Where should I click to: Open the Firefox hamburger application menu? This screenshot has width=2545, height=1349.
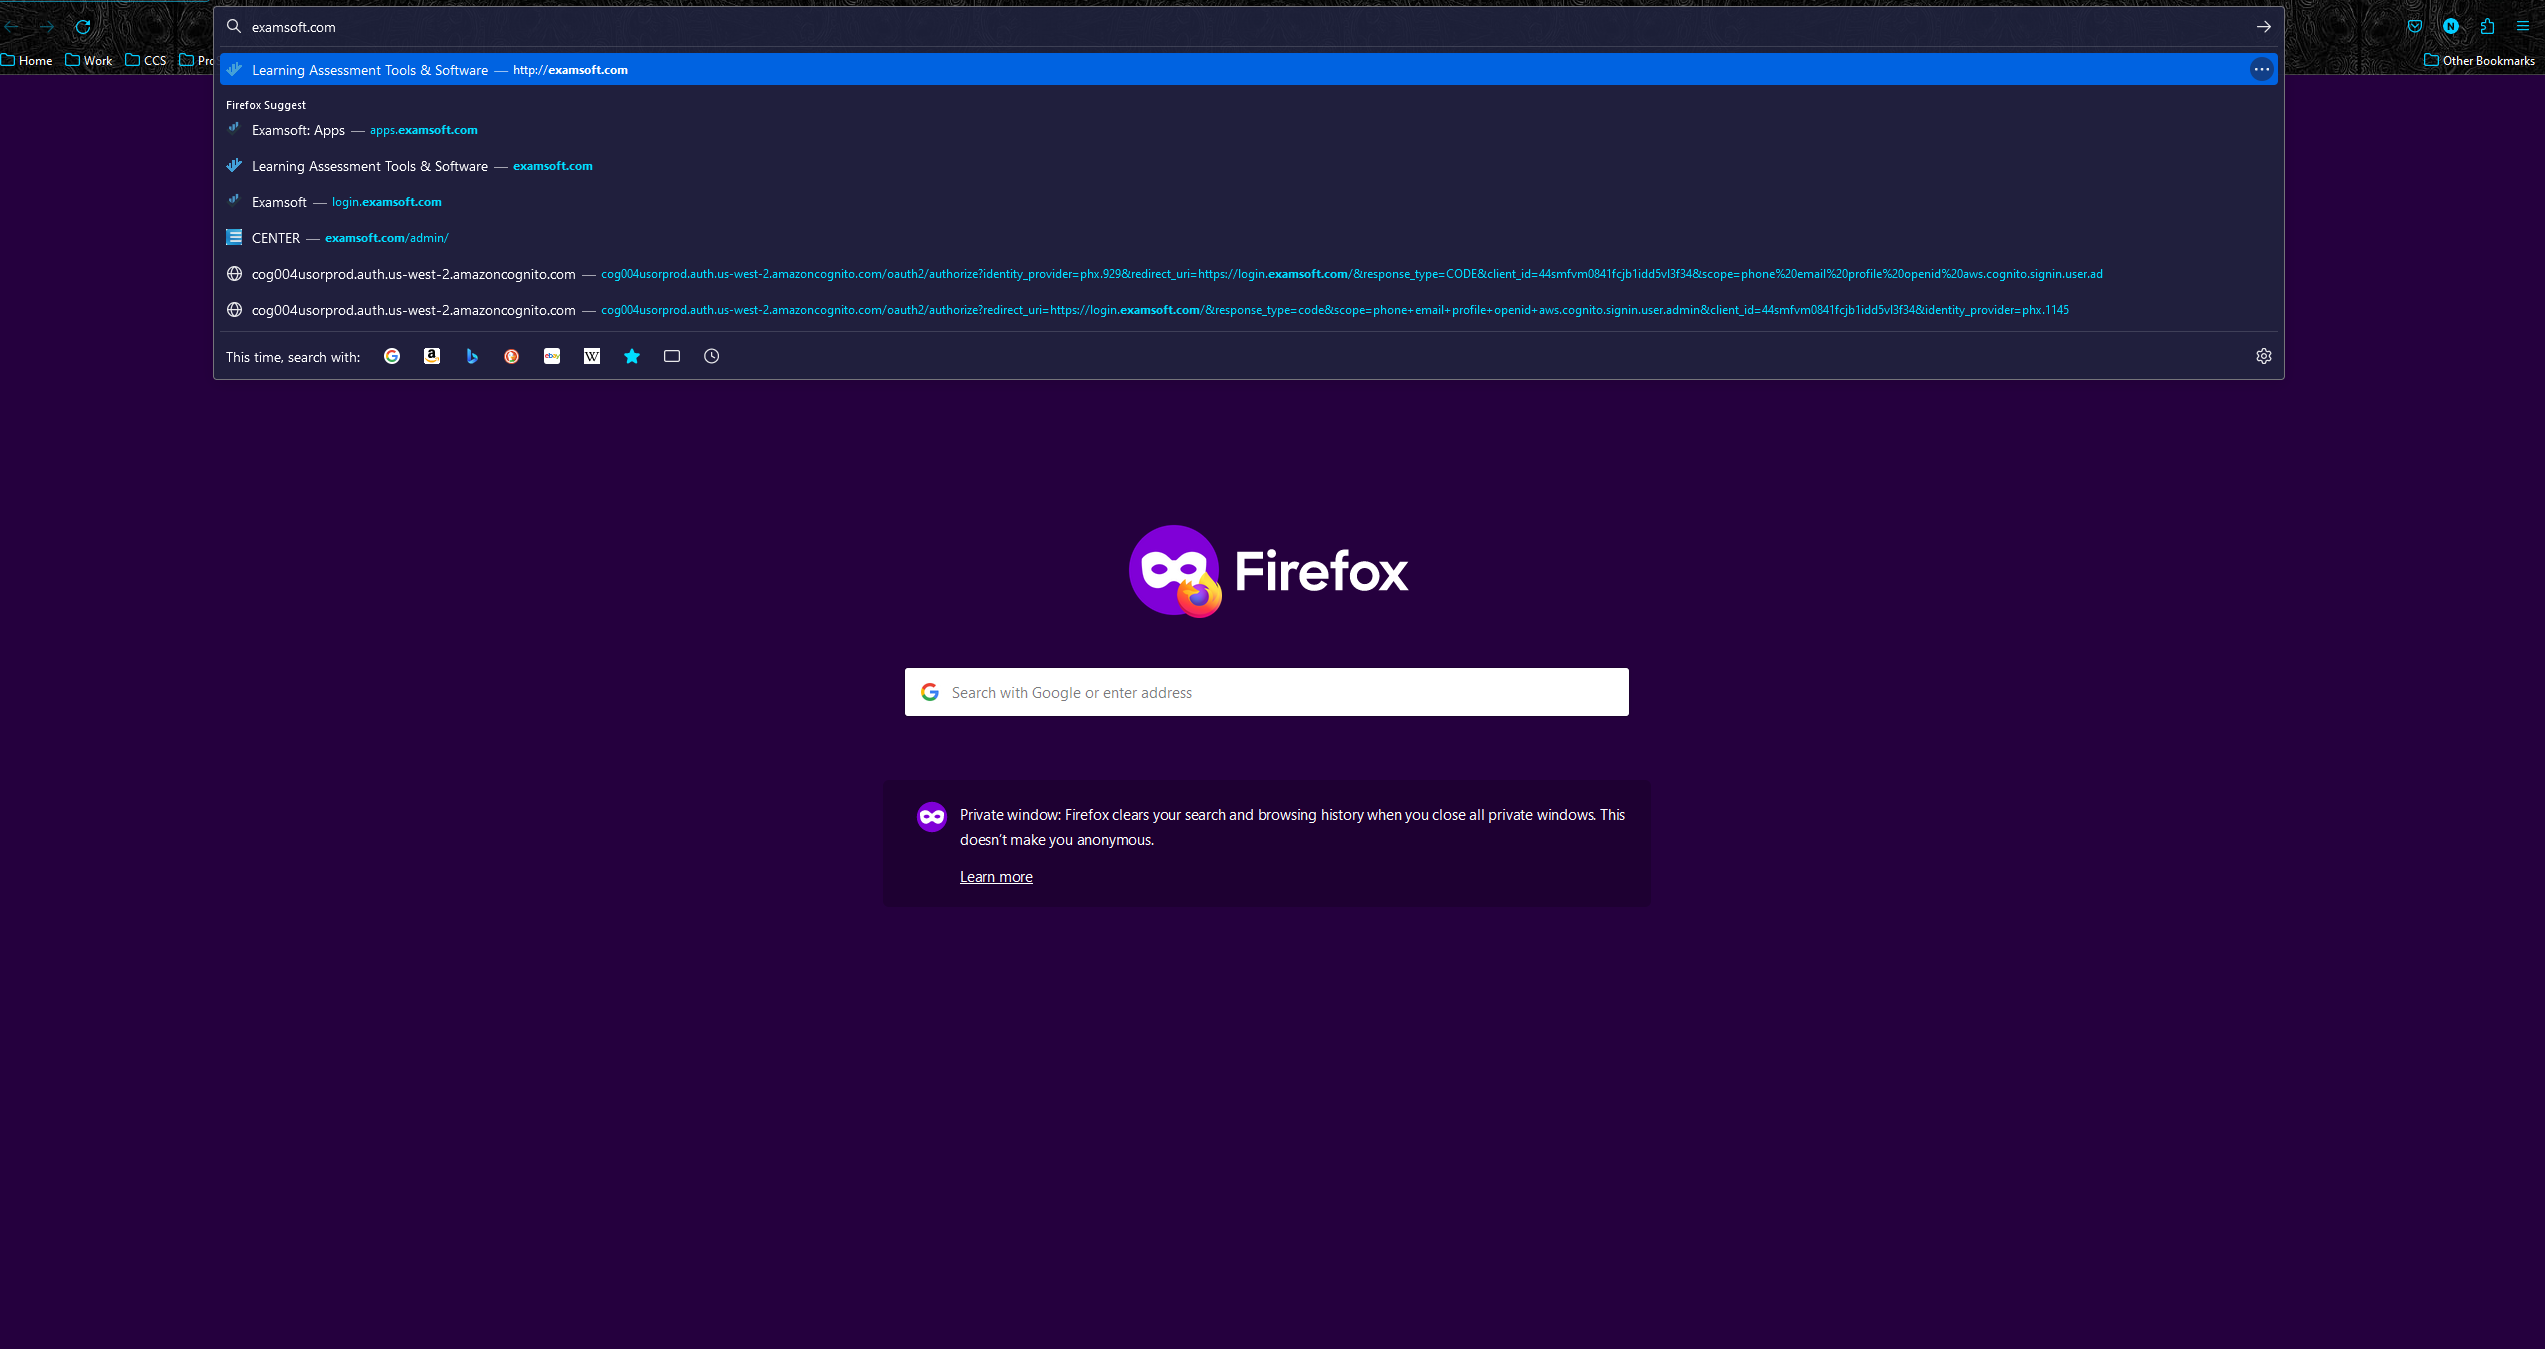2523,27
